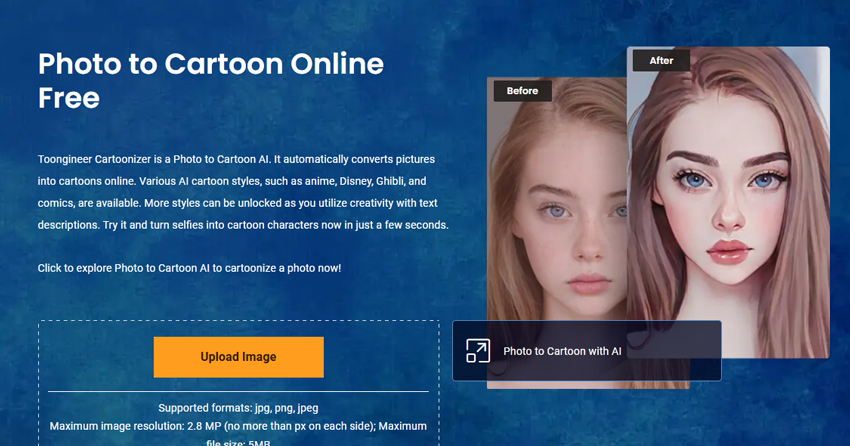Click the 'Supported formats: jpg, png, jpeg' text
Viewport: 850px width, 446px height.
(x=239, y=408)
